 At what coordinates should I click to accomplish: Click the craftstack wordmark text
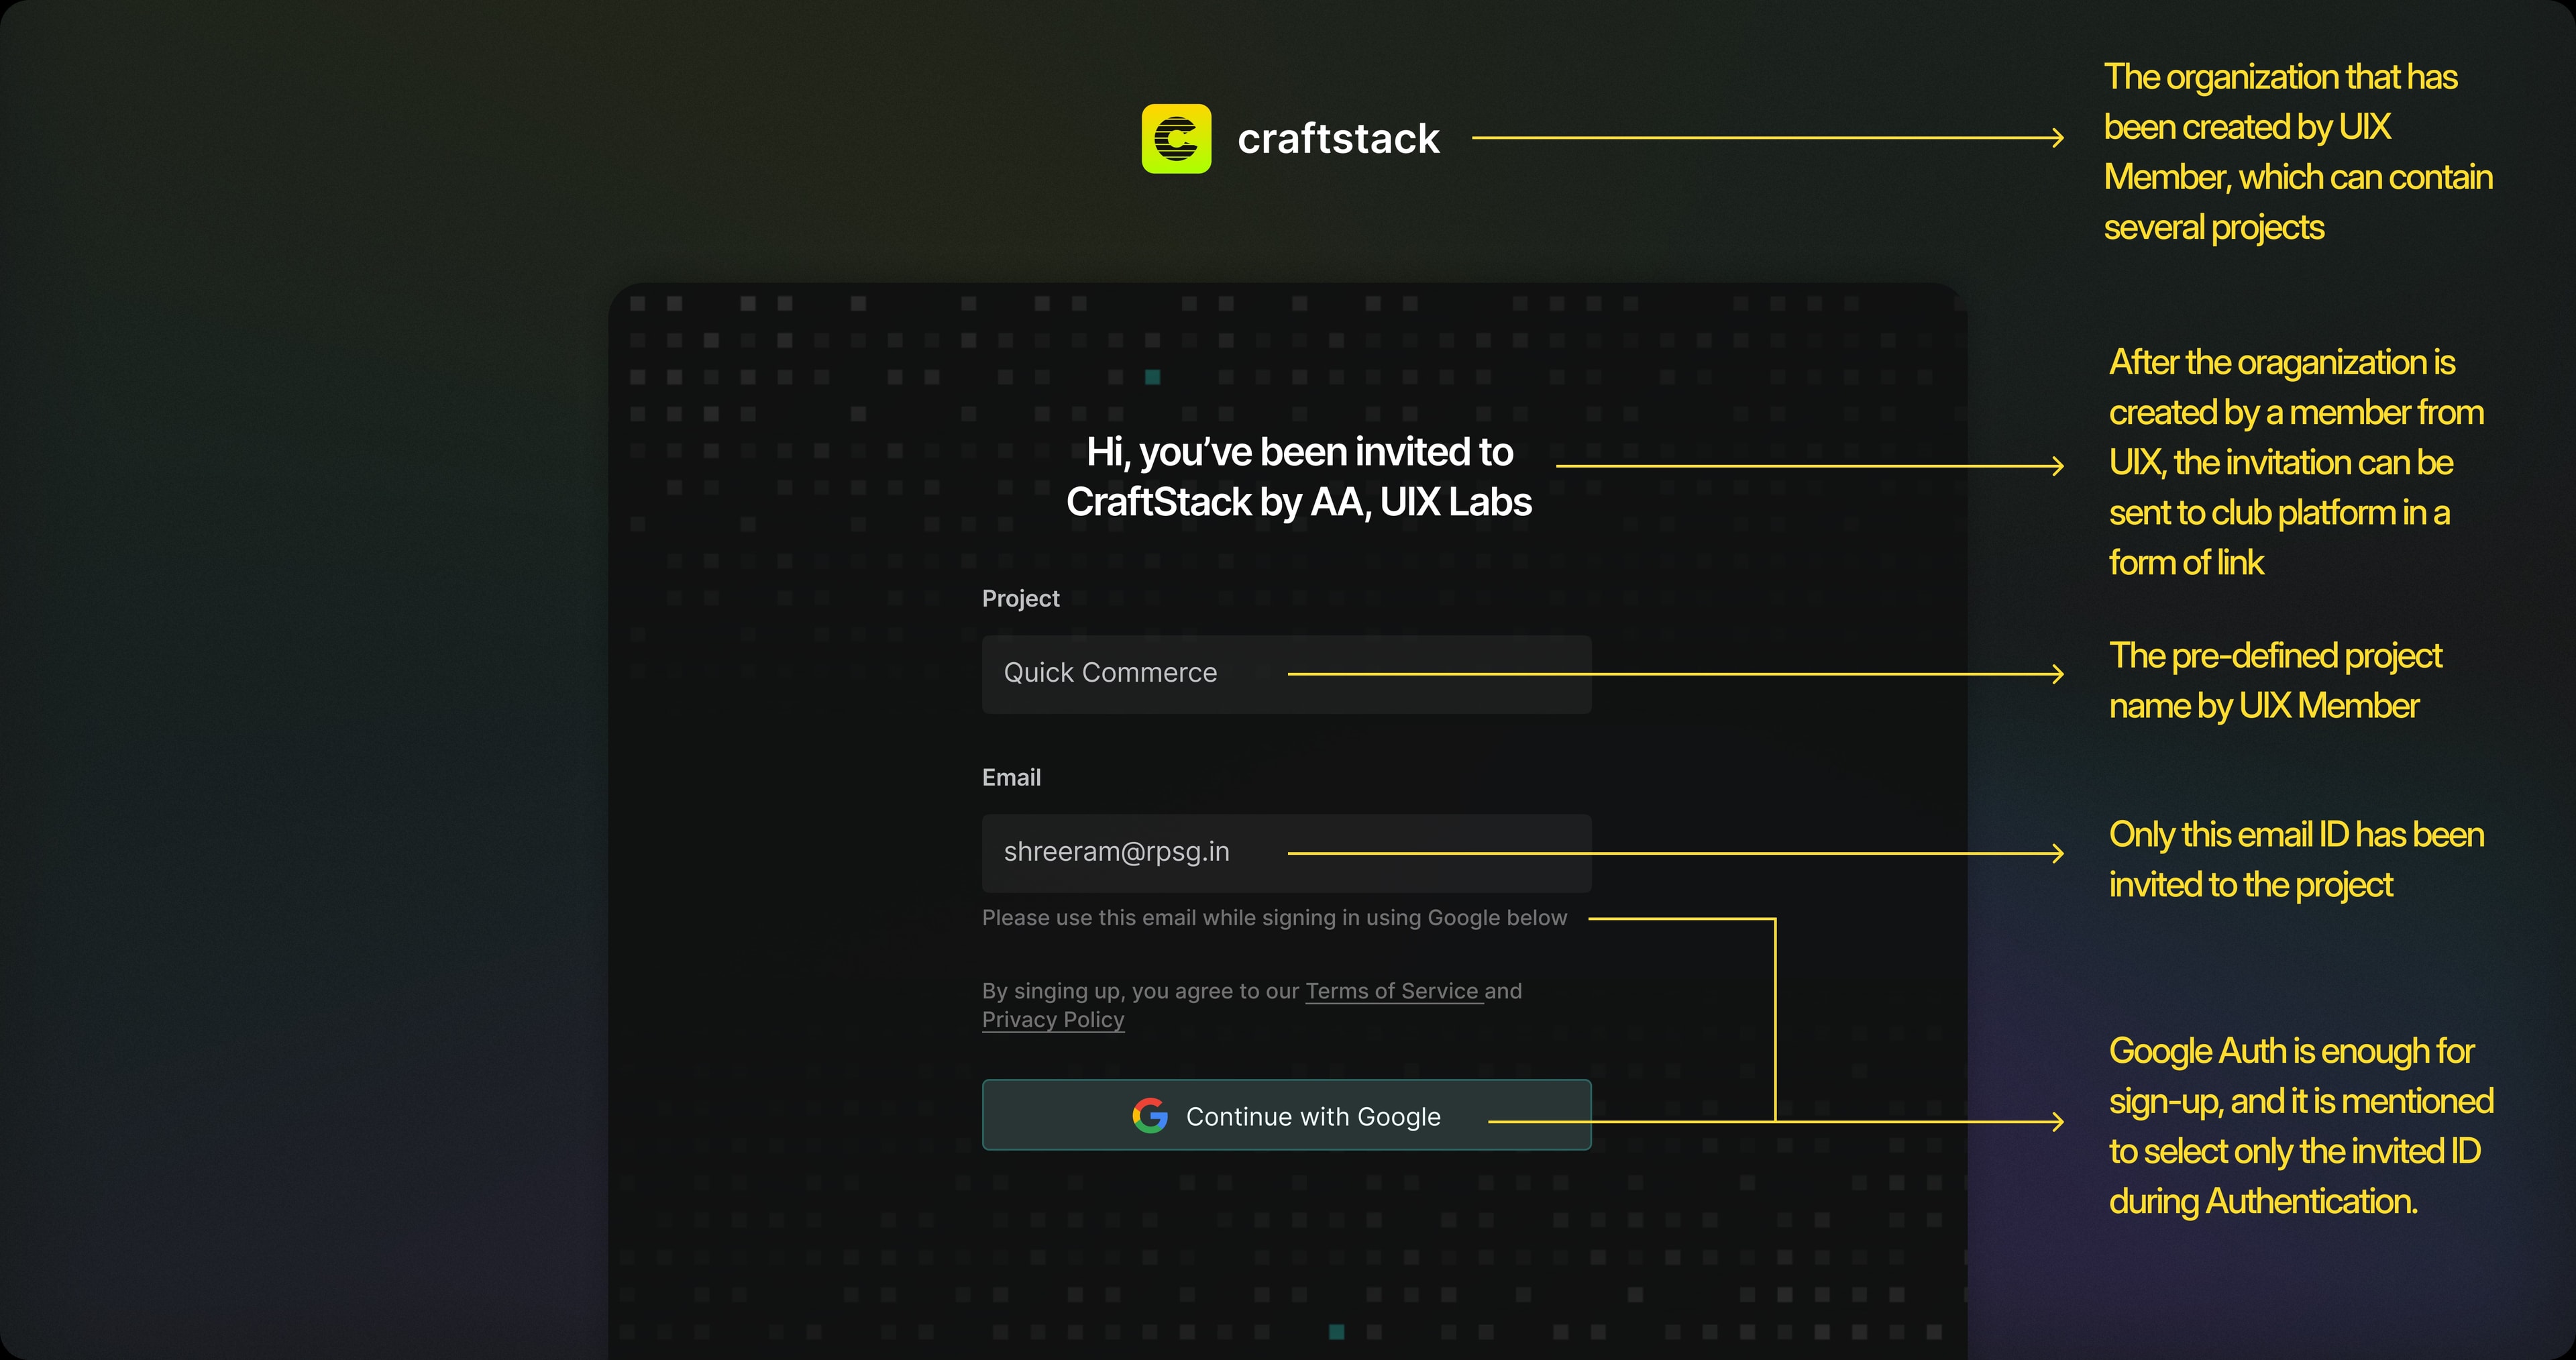click(1338, 139)
